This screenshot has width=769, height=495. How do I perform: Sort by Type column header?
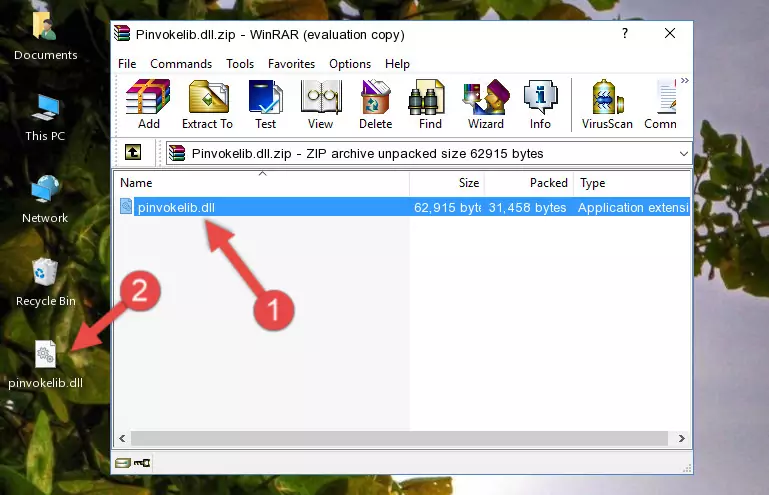(x=632, y=183)
